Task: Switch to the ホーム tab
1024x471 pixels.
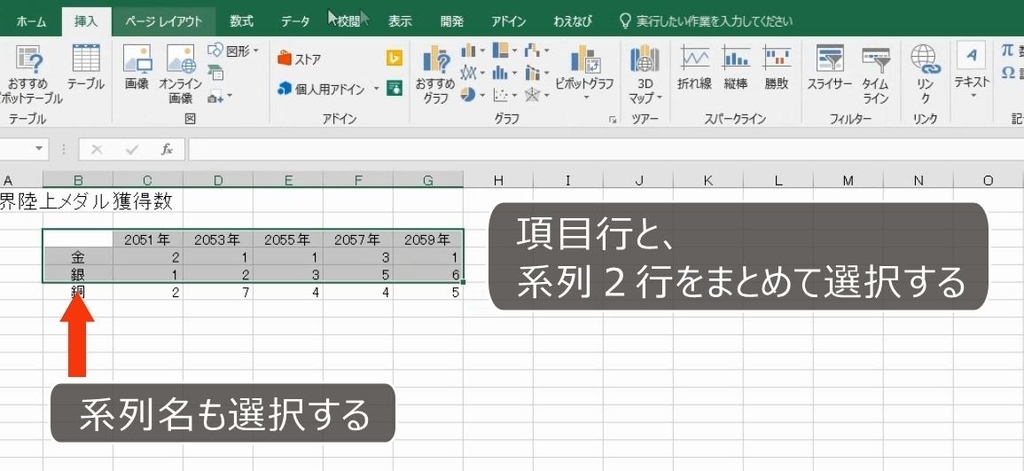Action: (31, 22)
